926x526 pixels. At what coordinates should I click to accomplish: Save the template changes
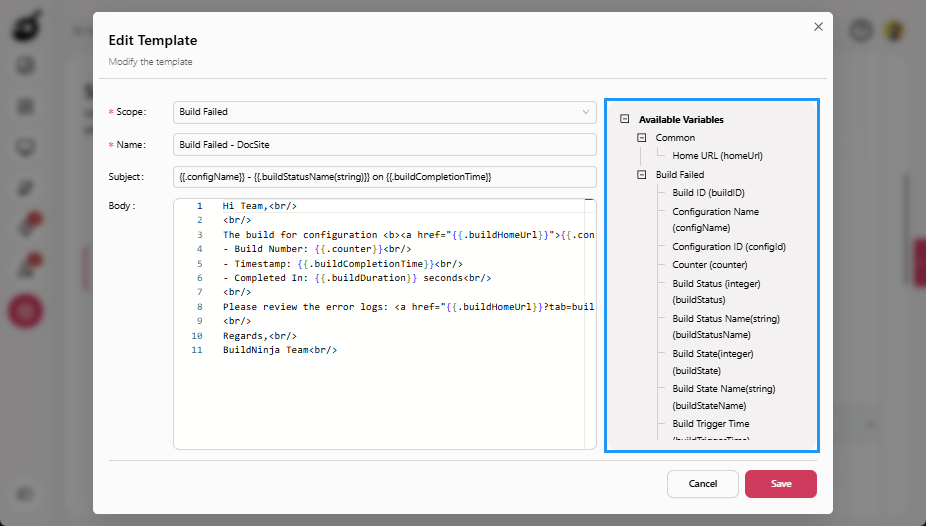coord(781,484)
